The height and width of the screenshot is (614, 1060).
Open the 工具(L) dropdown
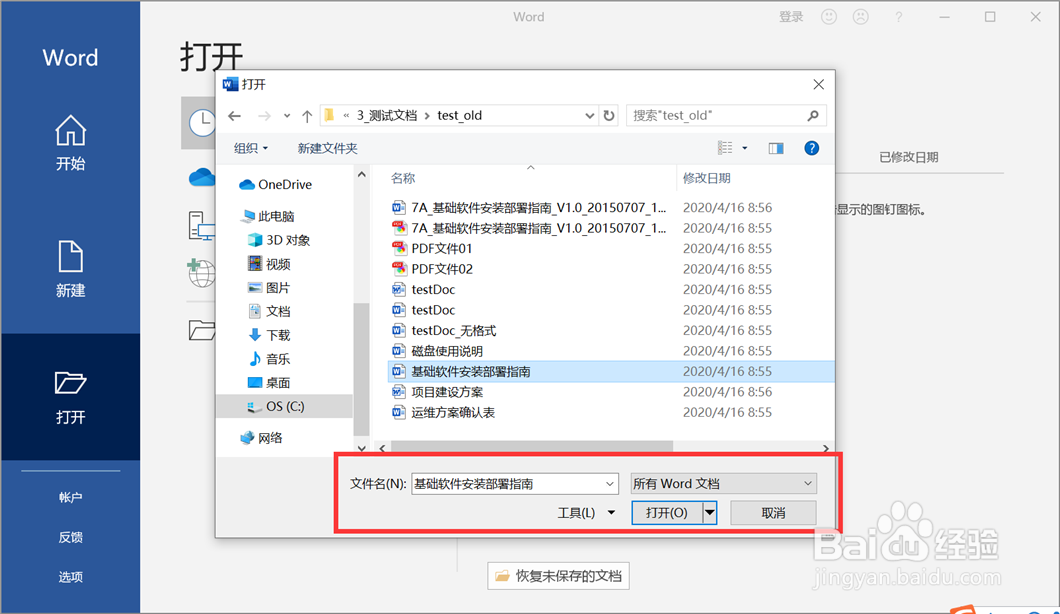coord(586,513)
